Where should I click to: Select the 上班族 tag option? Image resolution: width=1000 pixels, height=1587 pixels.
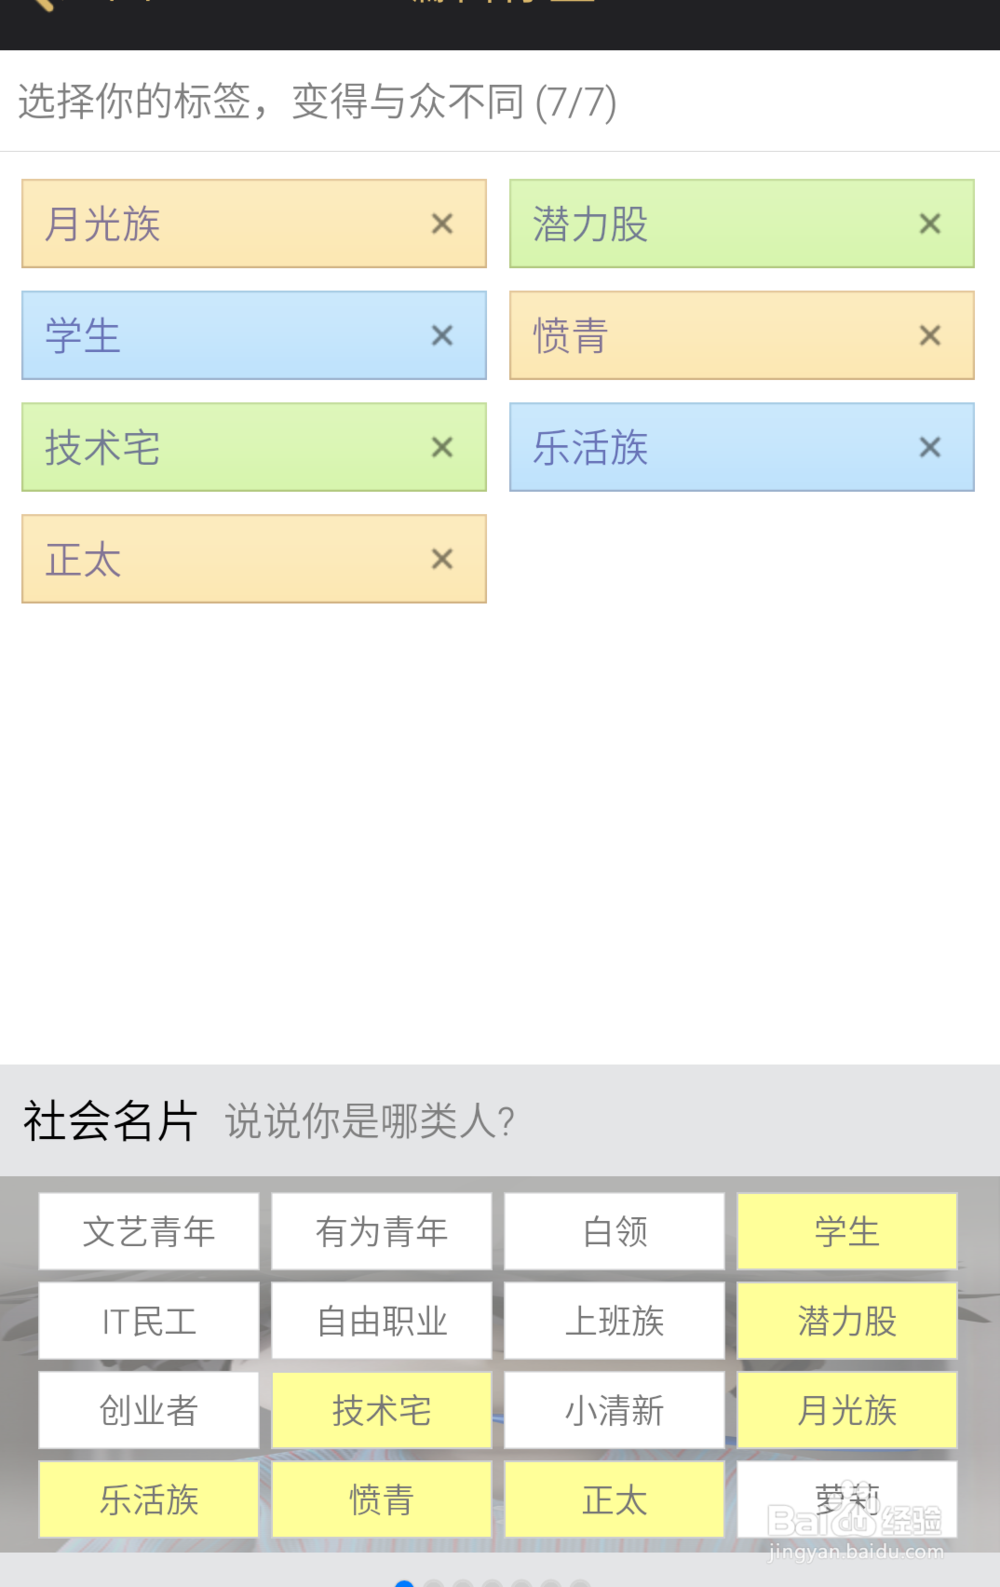coord(614,1321)
